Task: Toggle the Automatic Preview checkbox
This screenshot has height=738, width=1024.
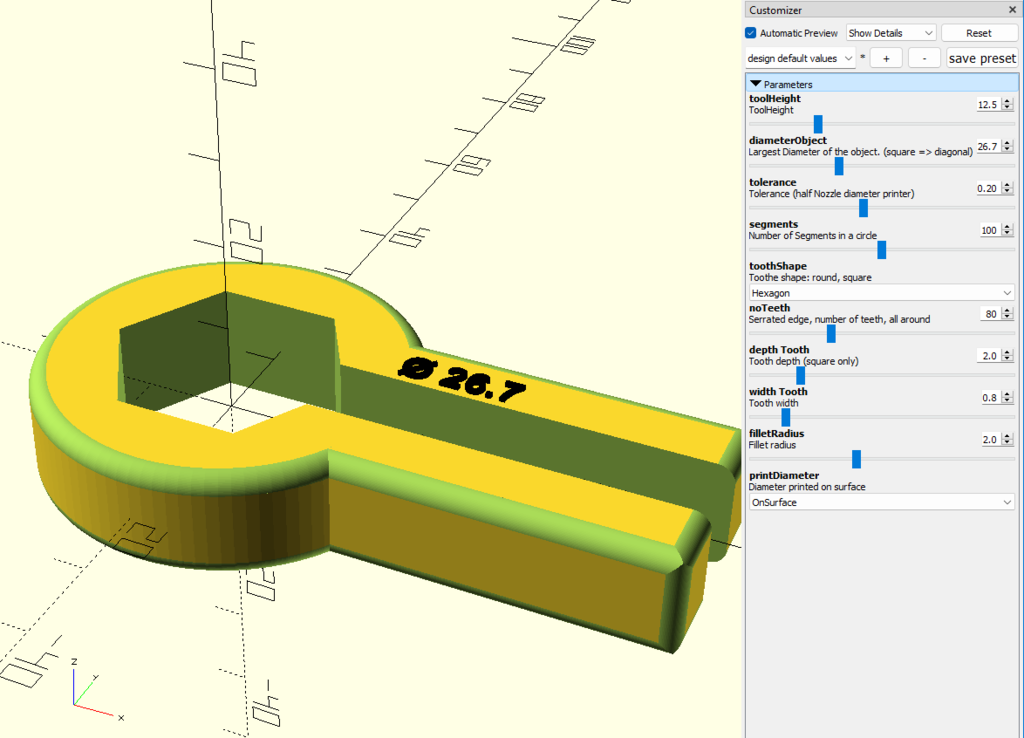Action: point(751,33)
